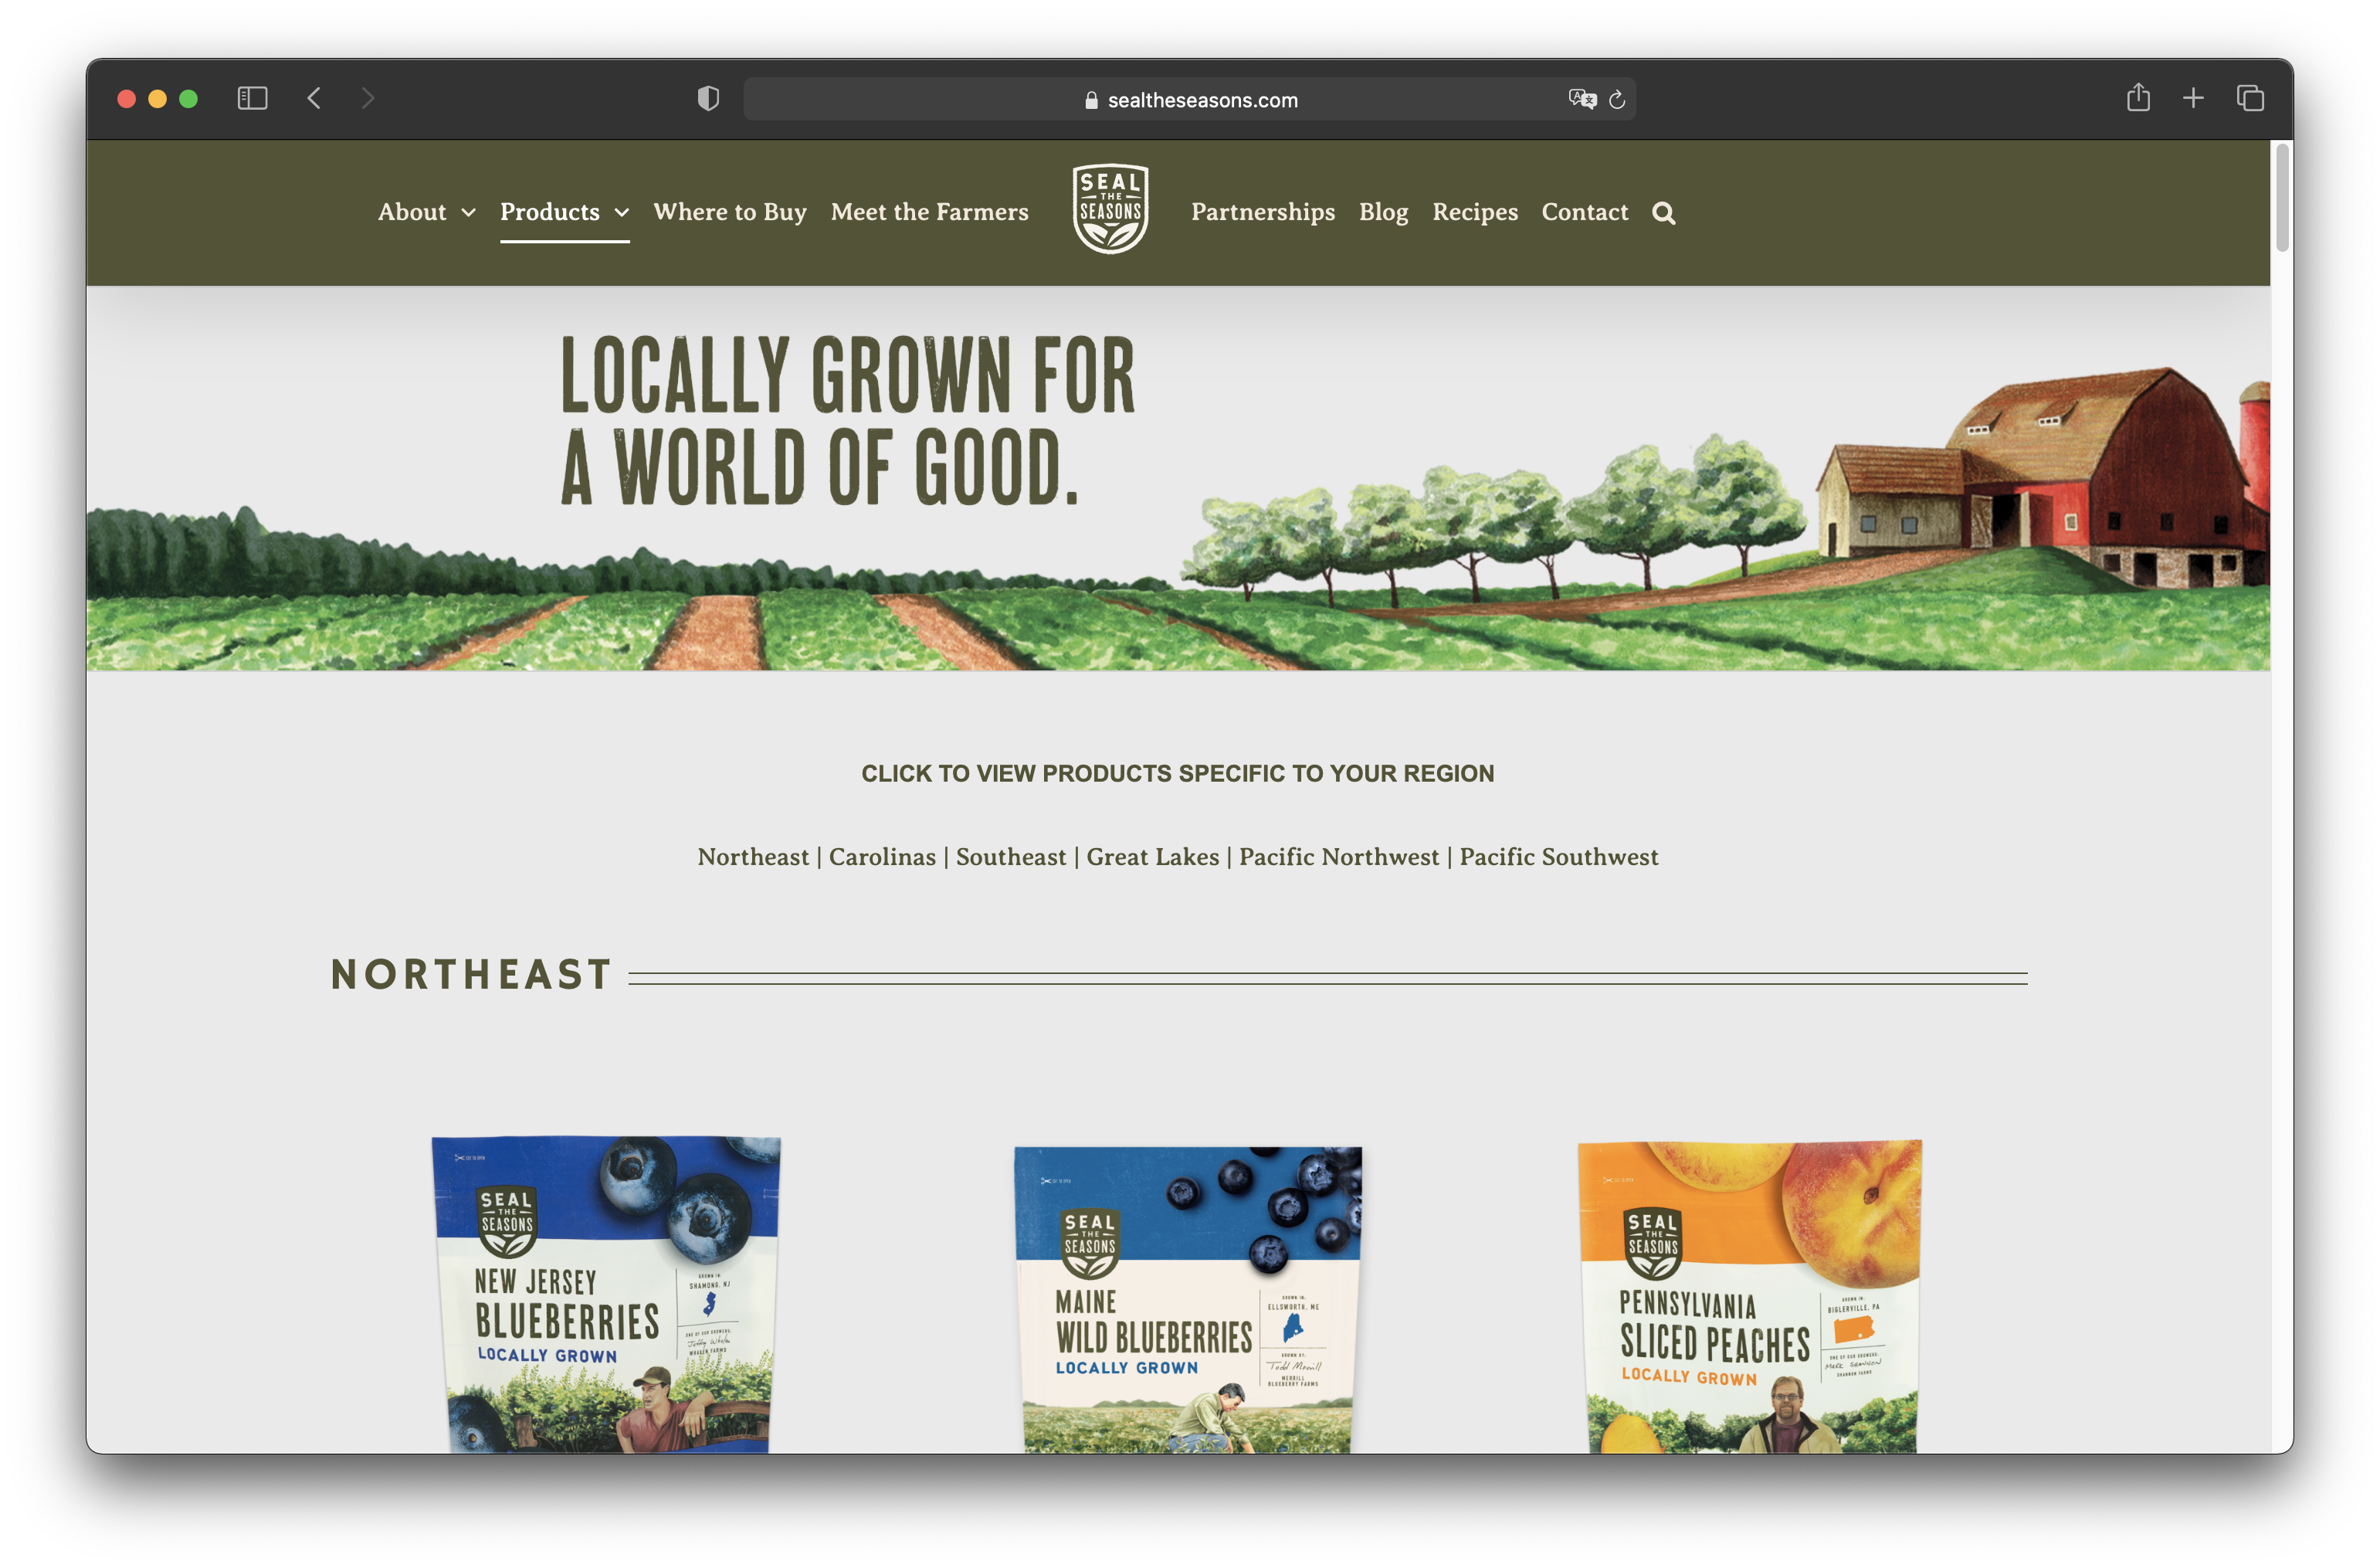
Task: Jump to the Pacific Southwest region link
Action: 1558,857
